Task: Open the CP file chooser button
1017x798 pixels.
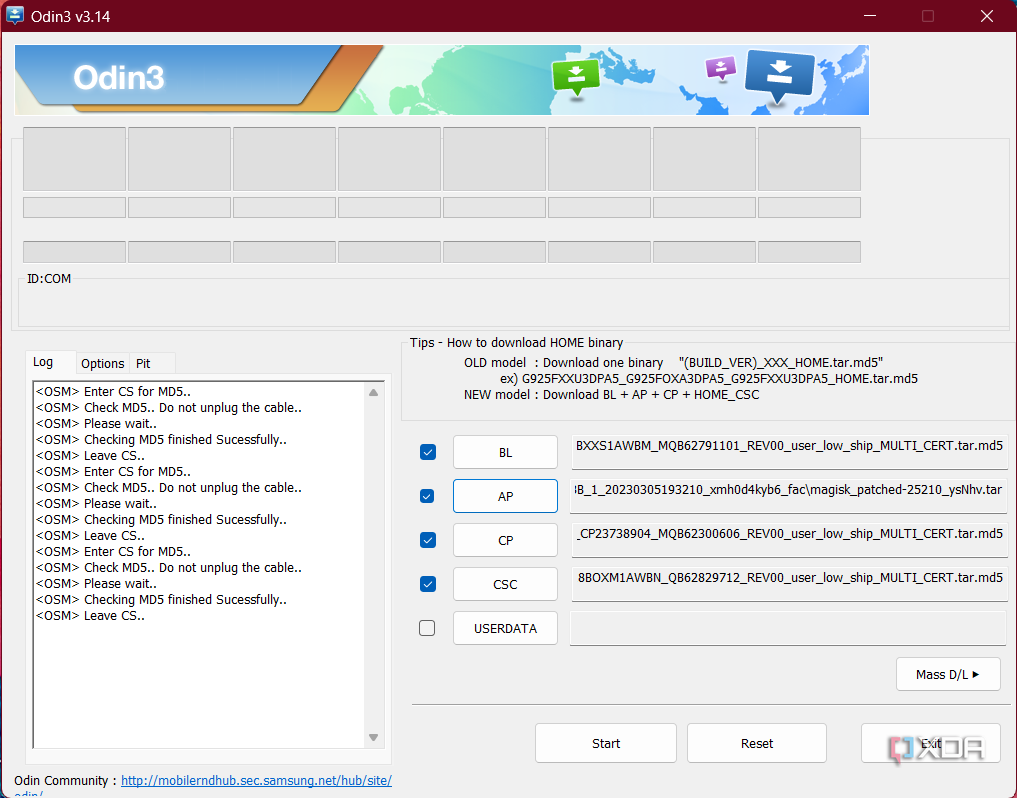Action: (x=505, y=540)
